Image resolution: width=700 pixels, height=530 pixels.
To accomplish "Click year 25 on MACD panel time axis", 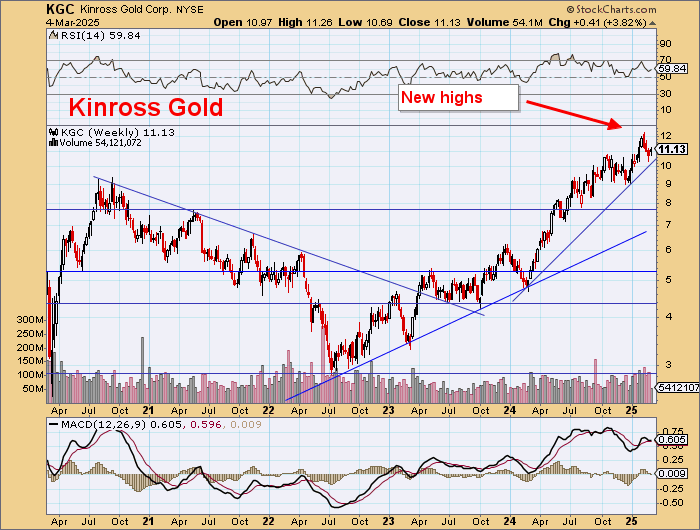I will (x=631, y=522).
